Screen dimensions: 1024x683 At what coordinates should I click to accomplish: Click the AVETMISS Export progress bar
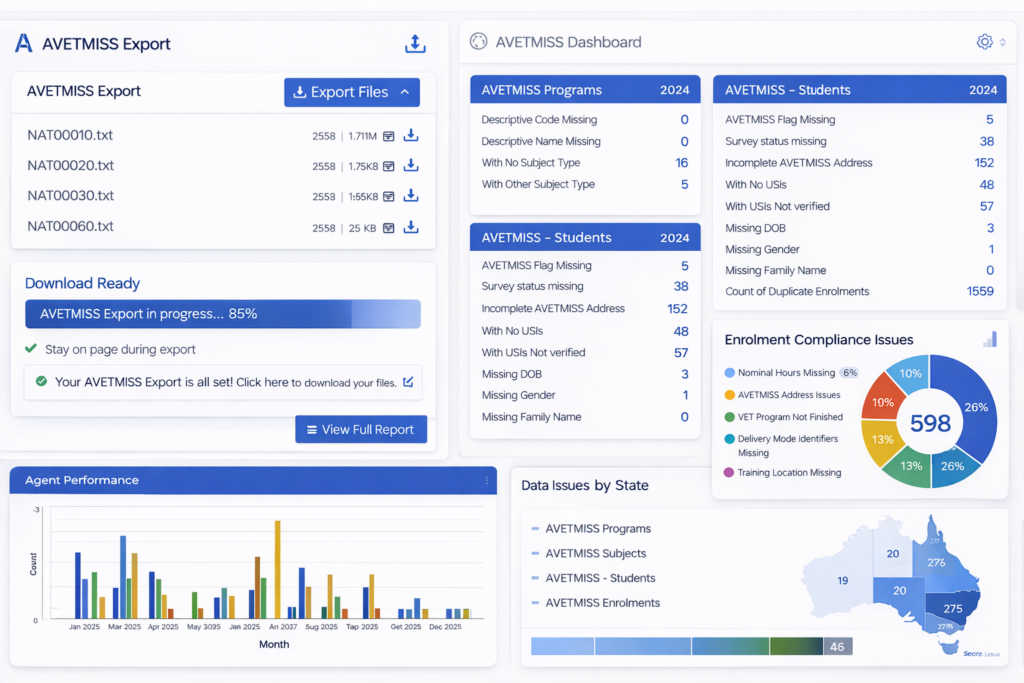222,314
